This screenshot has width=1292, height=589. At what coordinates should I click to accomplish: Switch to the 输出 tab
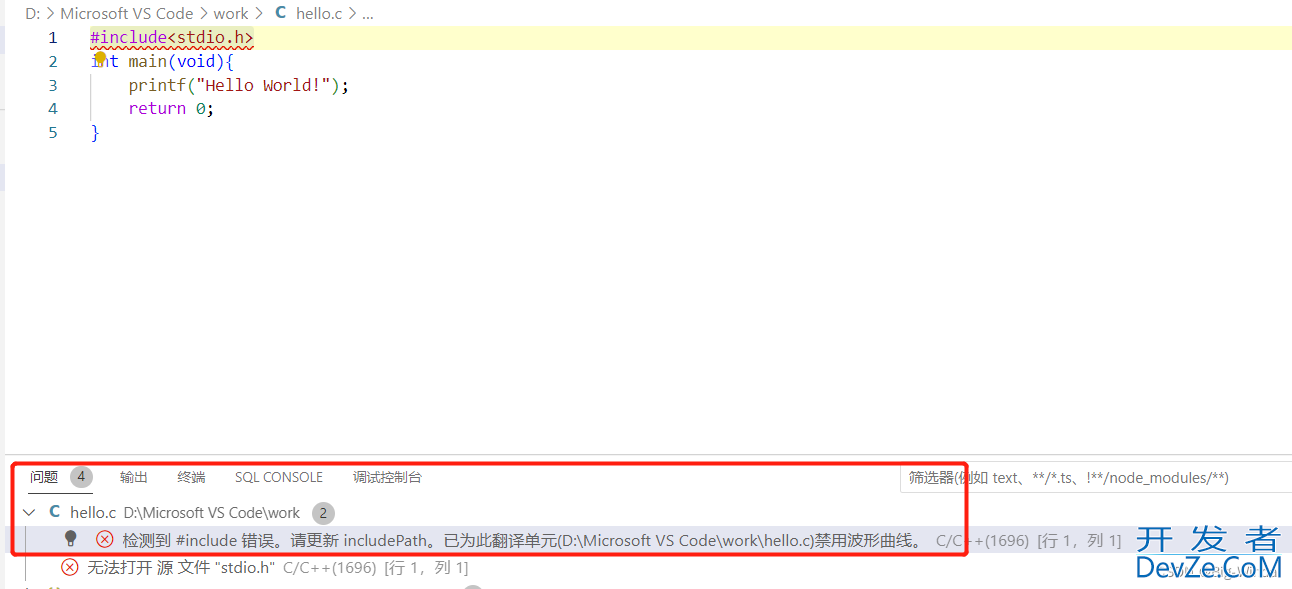(134, 477)
